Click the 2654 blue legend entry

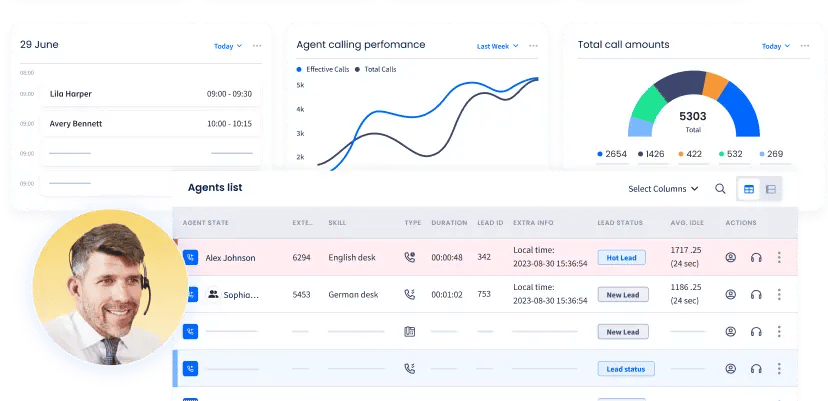pos(612,154)
